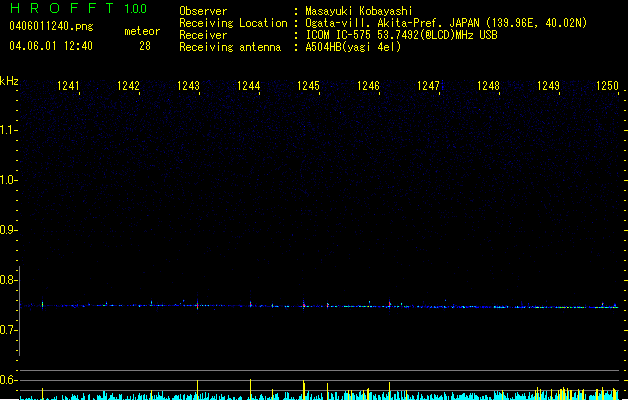Click the 1249 time marker
This screenshot has height=400, width=629.
tap(548, 86)
